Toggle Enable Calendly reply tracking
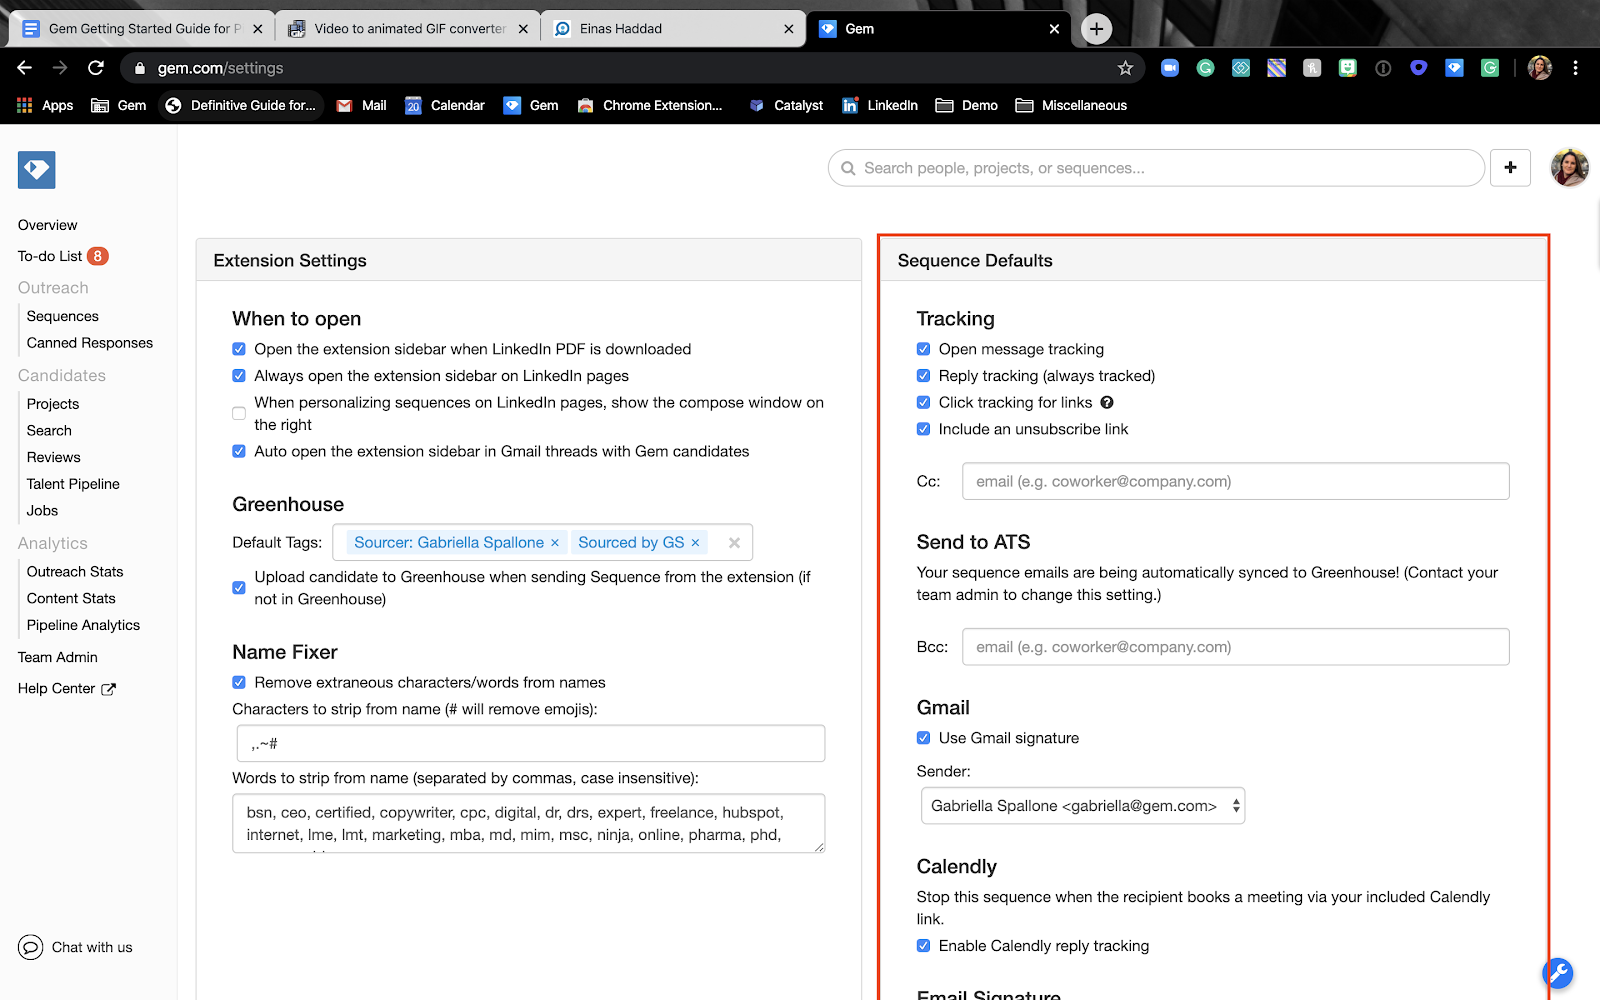 (923, 946)
